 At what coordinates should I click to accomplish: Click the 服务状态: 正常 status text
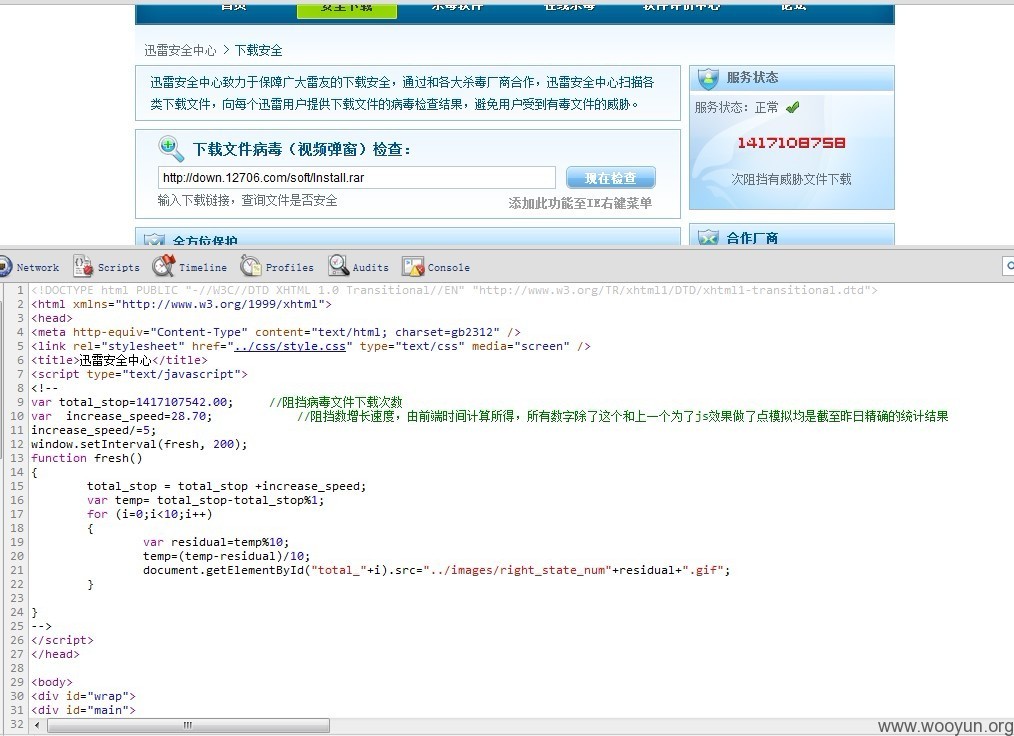737,107
